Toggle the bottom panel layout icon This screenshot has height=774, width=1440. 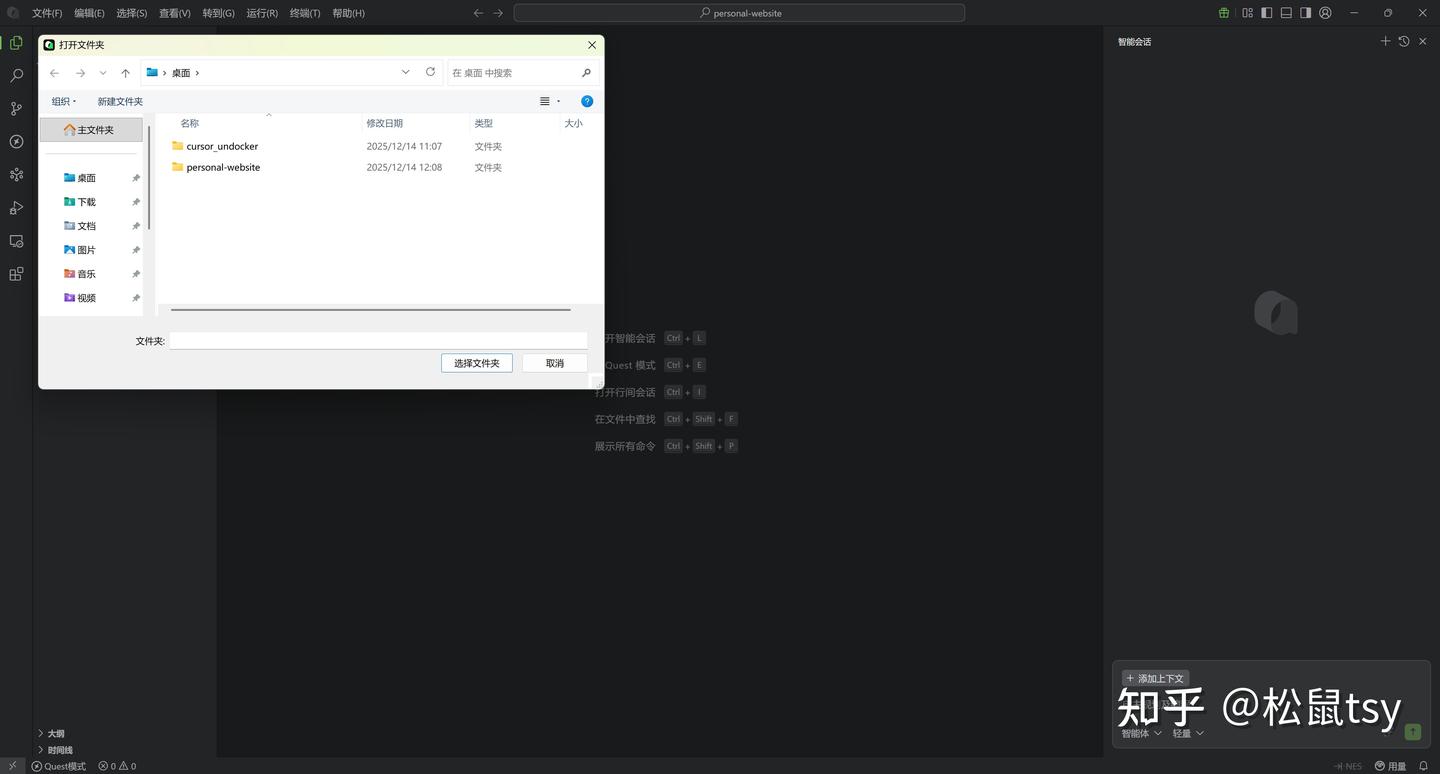pos(1286,13)
